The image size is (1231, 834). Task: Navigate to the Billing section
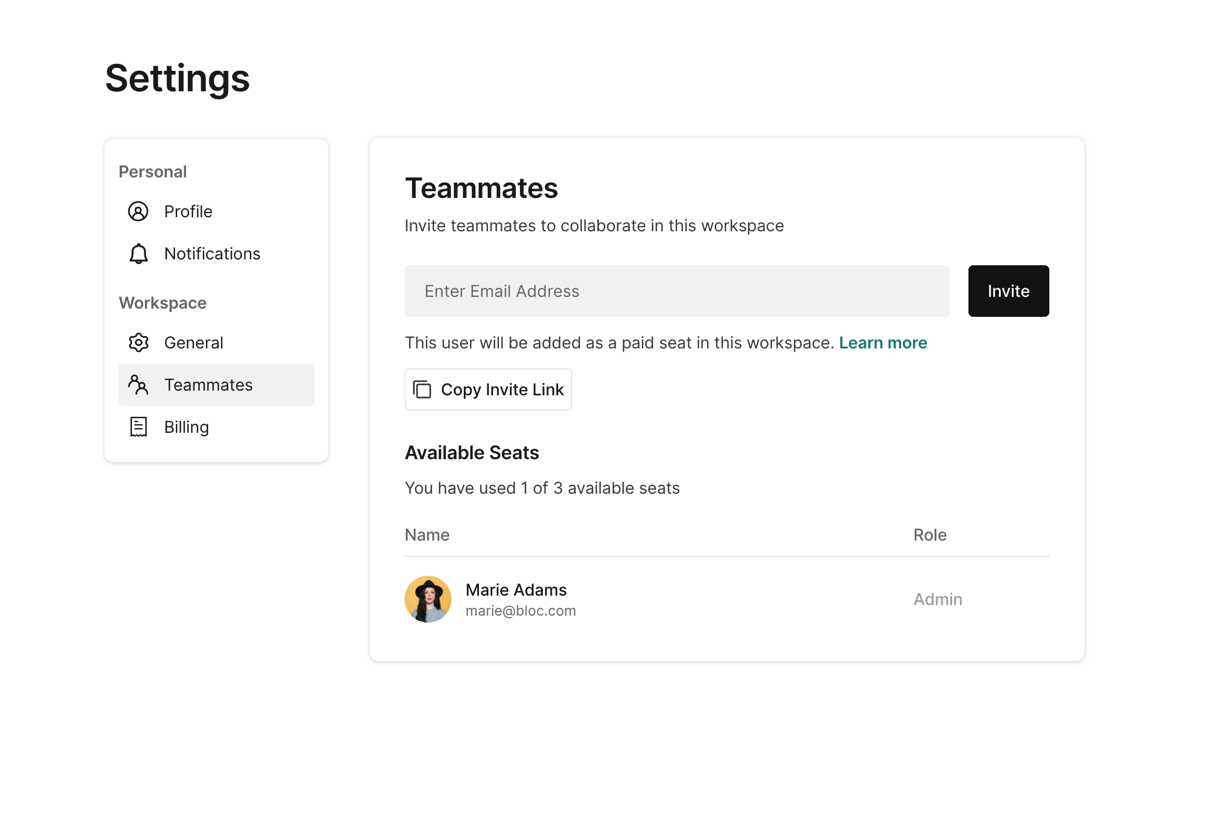click(186, 427)
